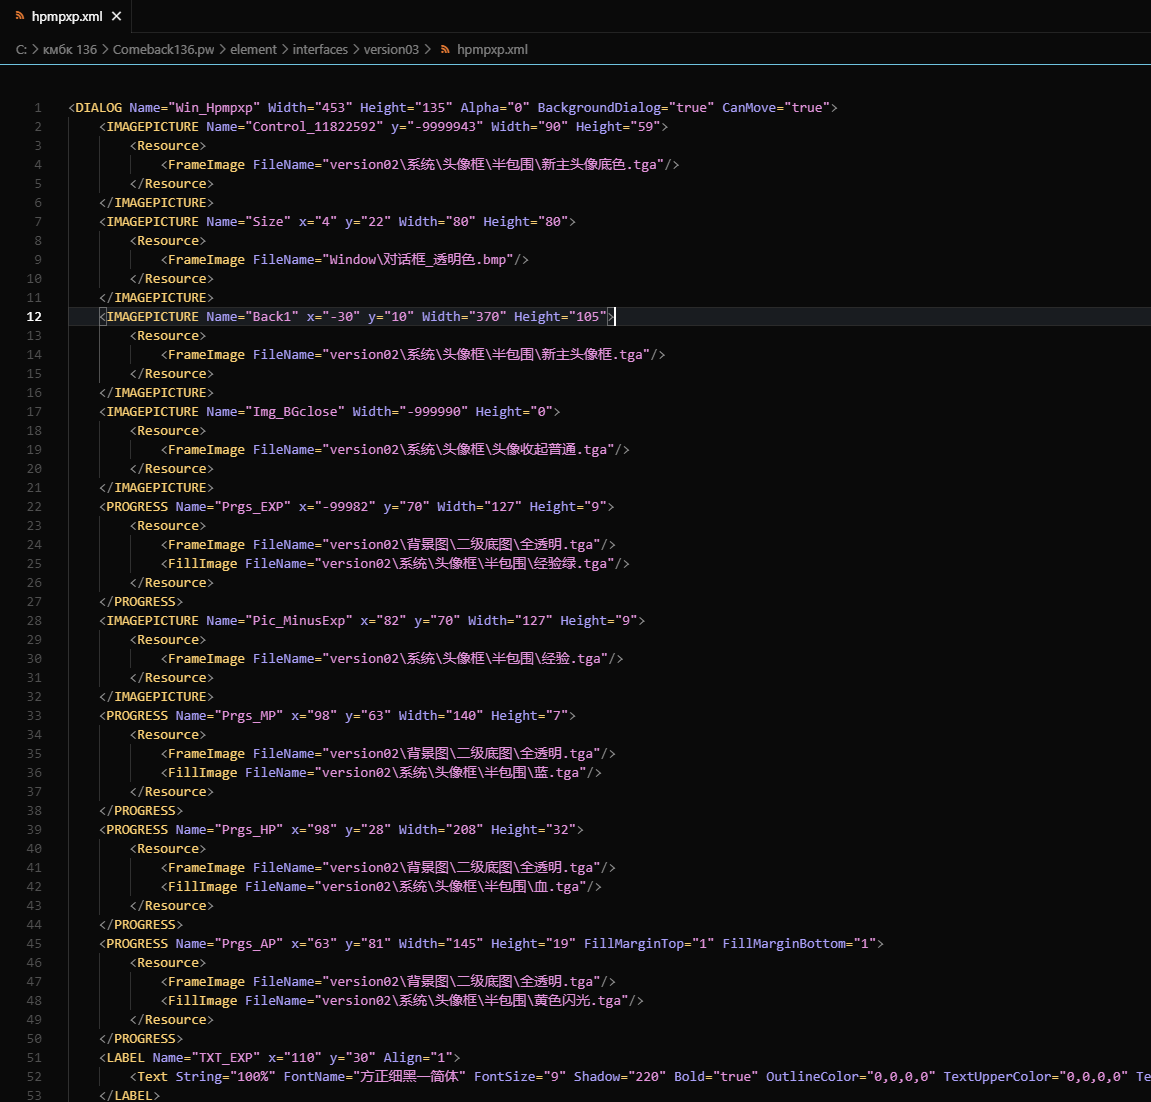Close the hpmpxp.xml tab
1151x1102 pixels.
pyautogui.click(x=117, y=16)
